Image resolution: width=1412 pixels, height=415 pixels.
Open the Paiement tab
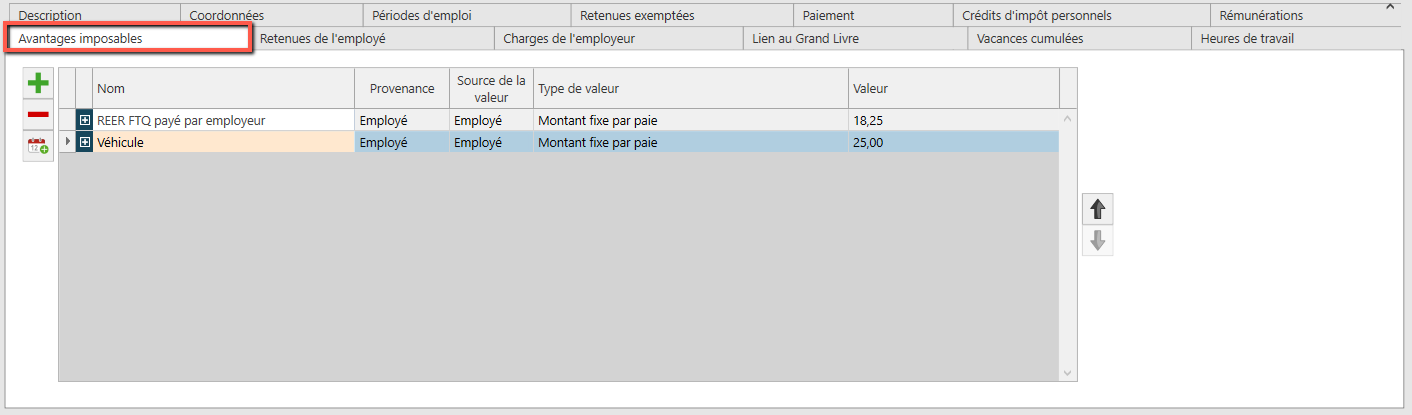point(873,15)
